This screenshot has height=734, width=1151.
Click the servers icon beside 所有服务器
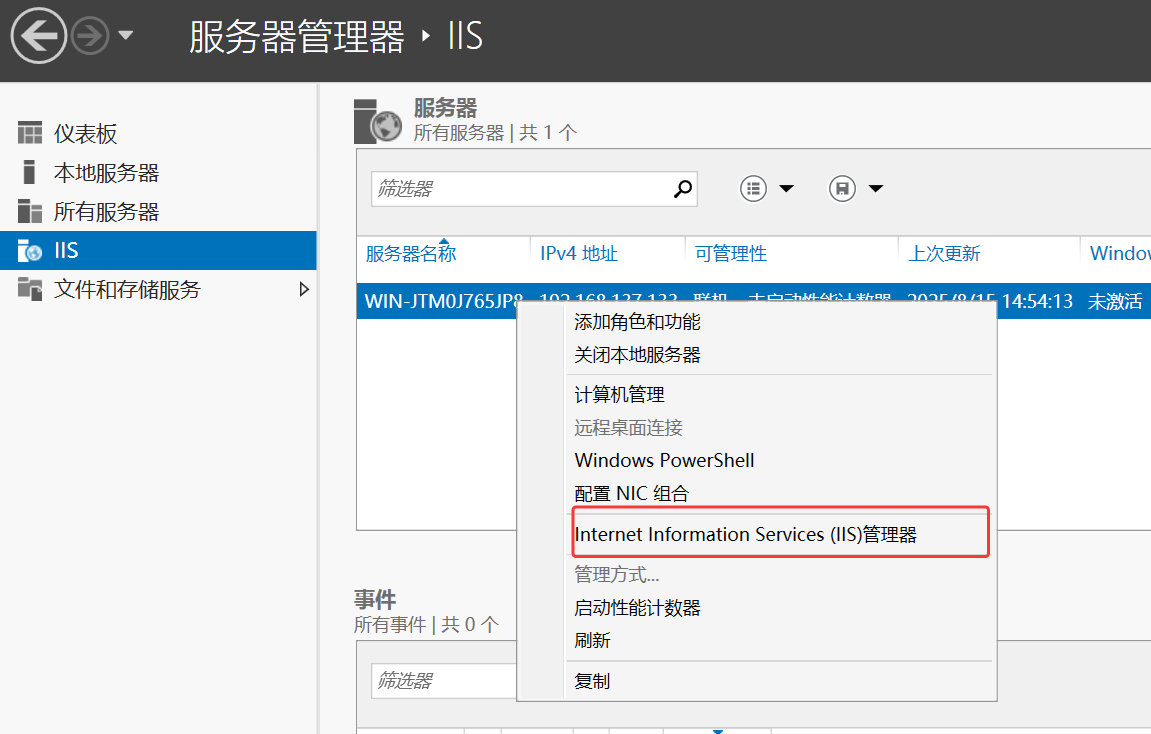coord(30,211)
